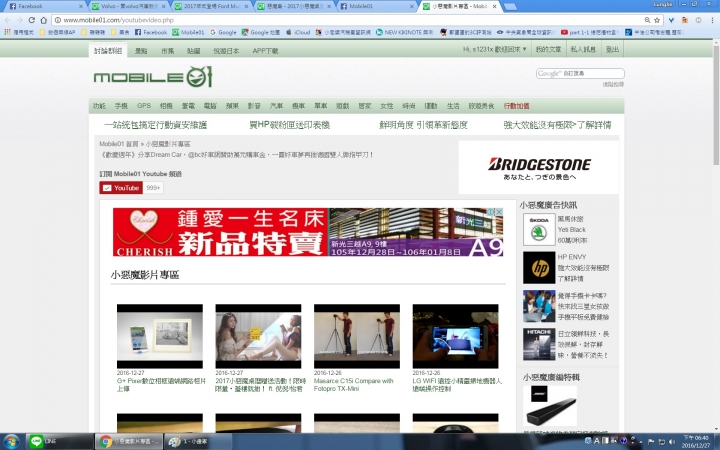The width and height of the screenshot is (720, 450).
Task: Open the Chrome window in taskbar
Action: [x=129, y=442]
